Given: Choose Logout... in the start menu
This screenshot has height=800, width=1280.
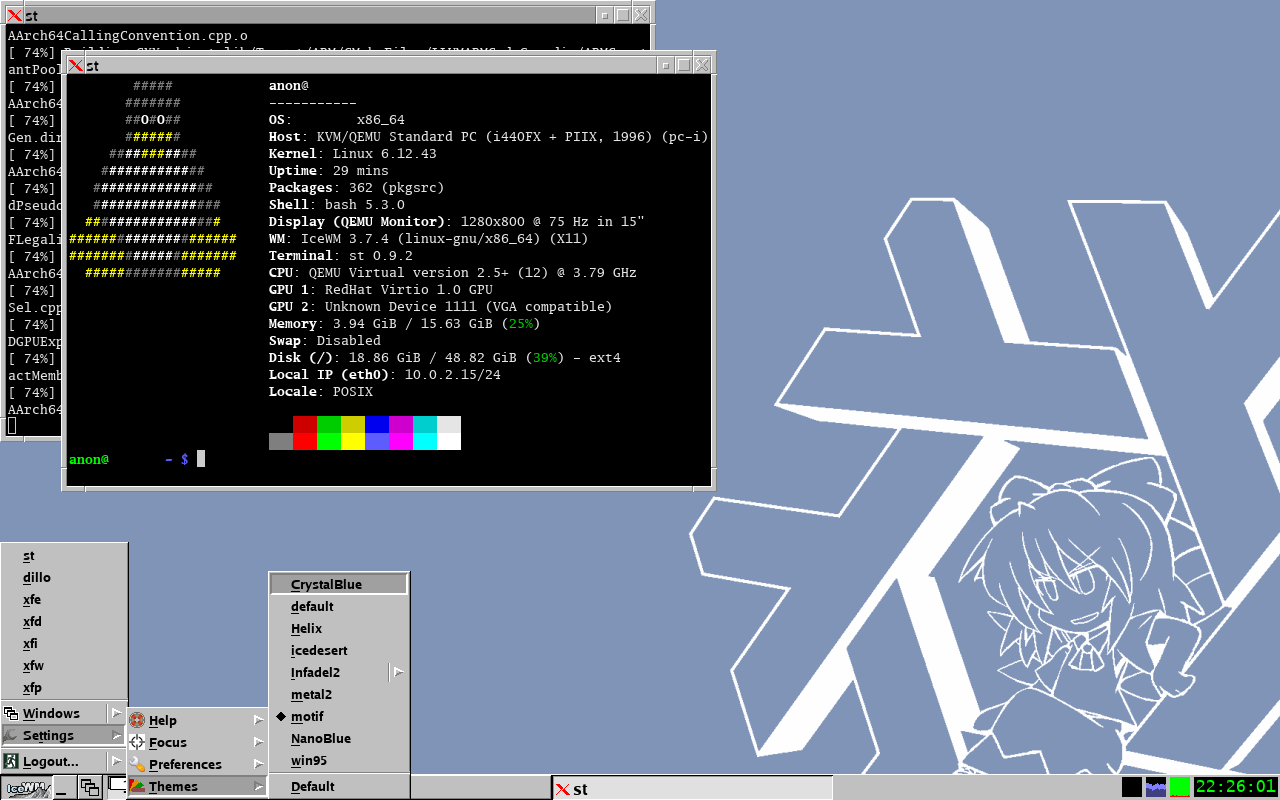Looking at the screenshot, I should point(64,761).
